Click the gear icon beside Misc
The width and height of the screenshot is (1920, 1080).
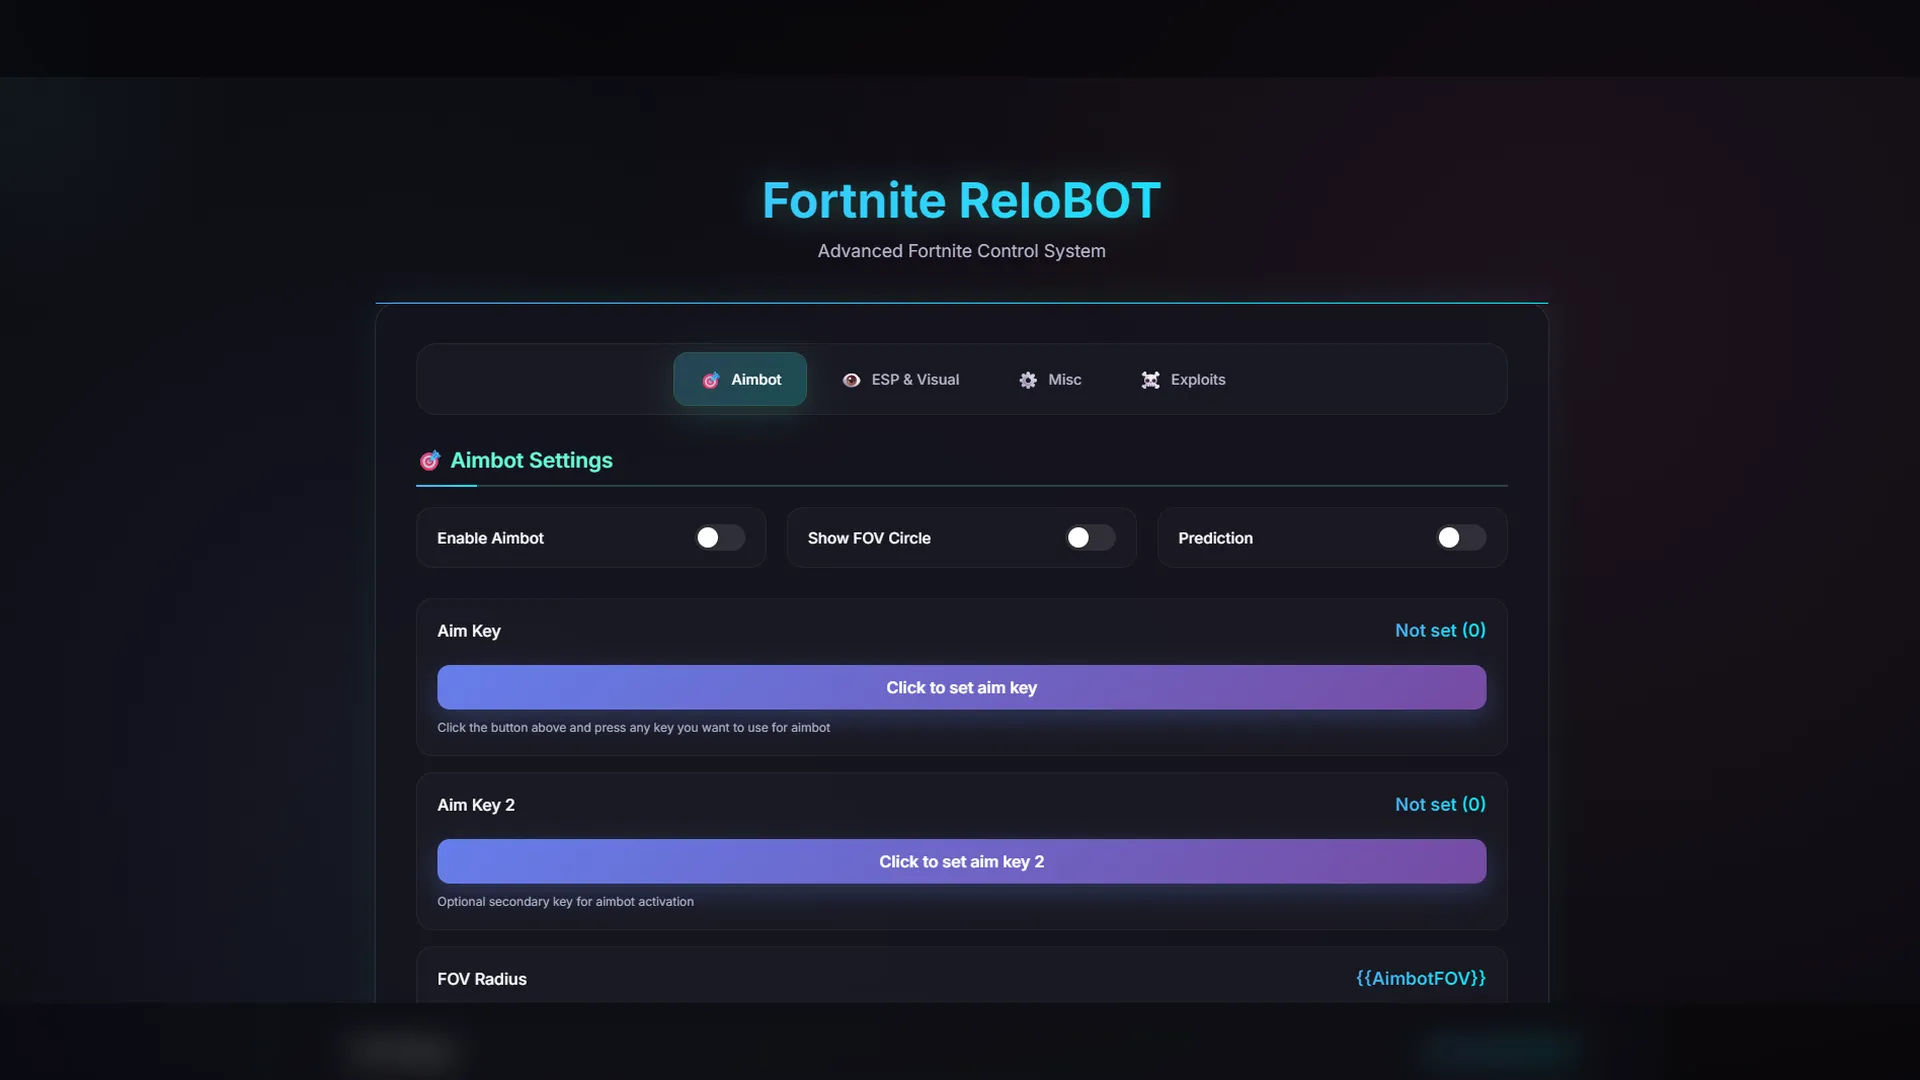(x=1028, y=380)
